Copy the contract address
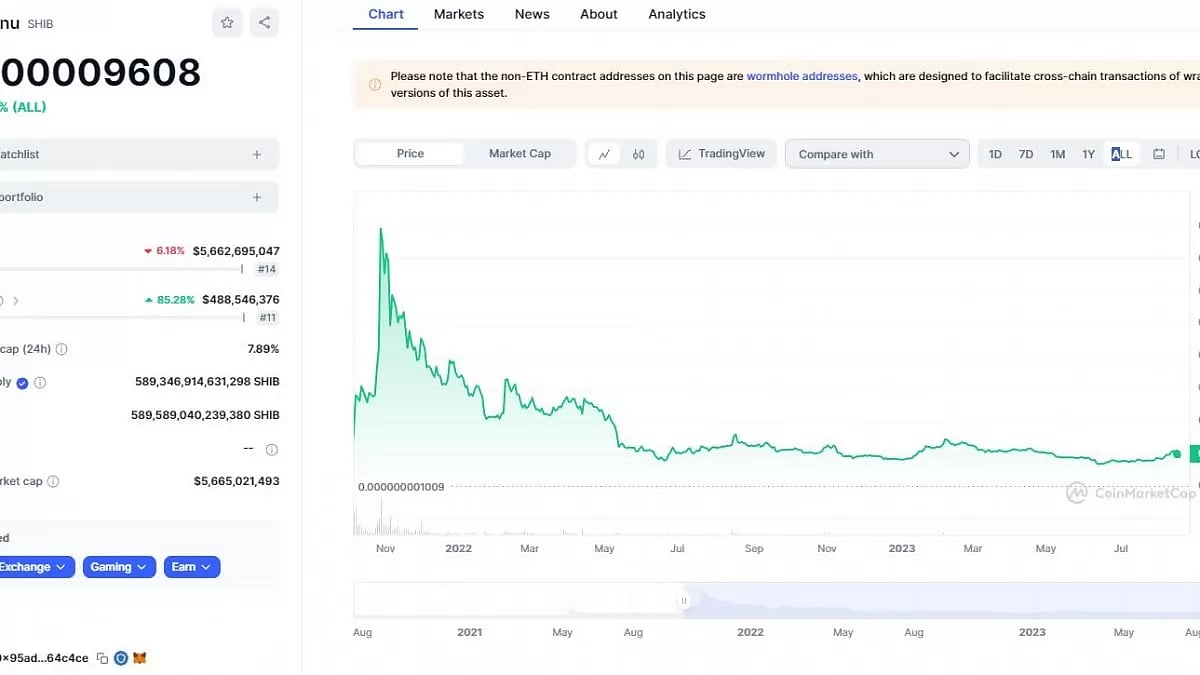This screenshot has width=1200, height=675. [x=102, y=658]
